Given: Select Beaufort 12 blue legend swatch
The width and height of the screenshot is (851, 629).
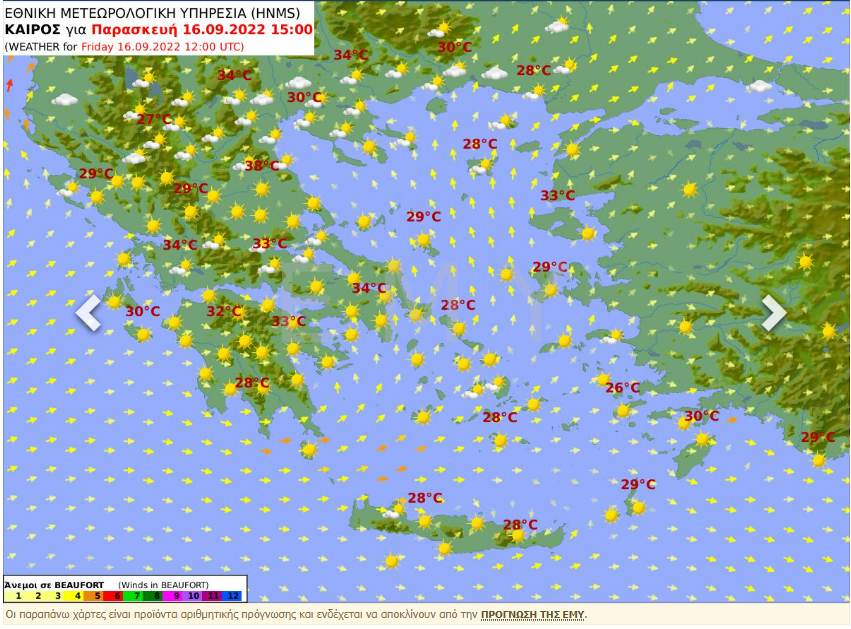Looking at the screenshot, I should (232, 596).
